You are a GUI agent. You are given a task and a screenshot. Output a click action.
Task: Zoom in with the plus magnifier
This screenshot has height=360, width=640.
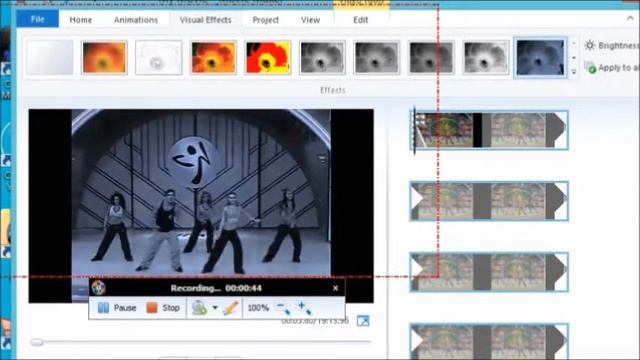pos(304,308)
